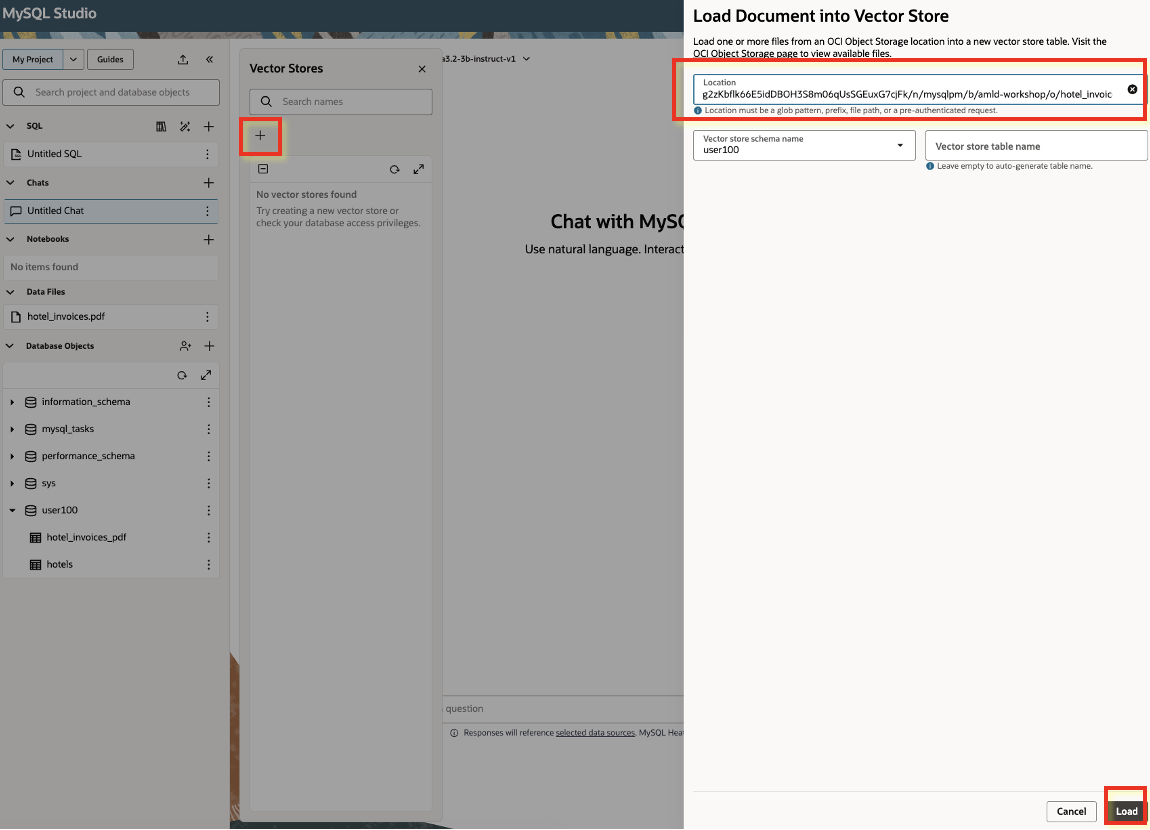The width and height of the screenshot is (1150, 830).
Task: Click the upload icon in sidebar header
Action: [x=183, y=59]
